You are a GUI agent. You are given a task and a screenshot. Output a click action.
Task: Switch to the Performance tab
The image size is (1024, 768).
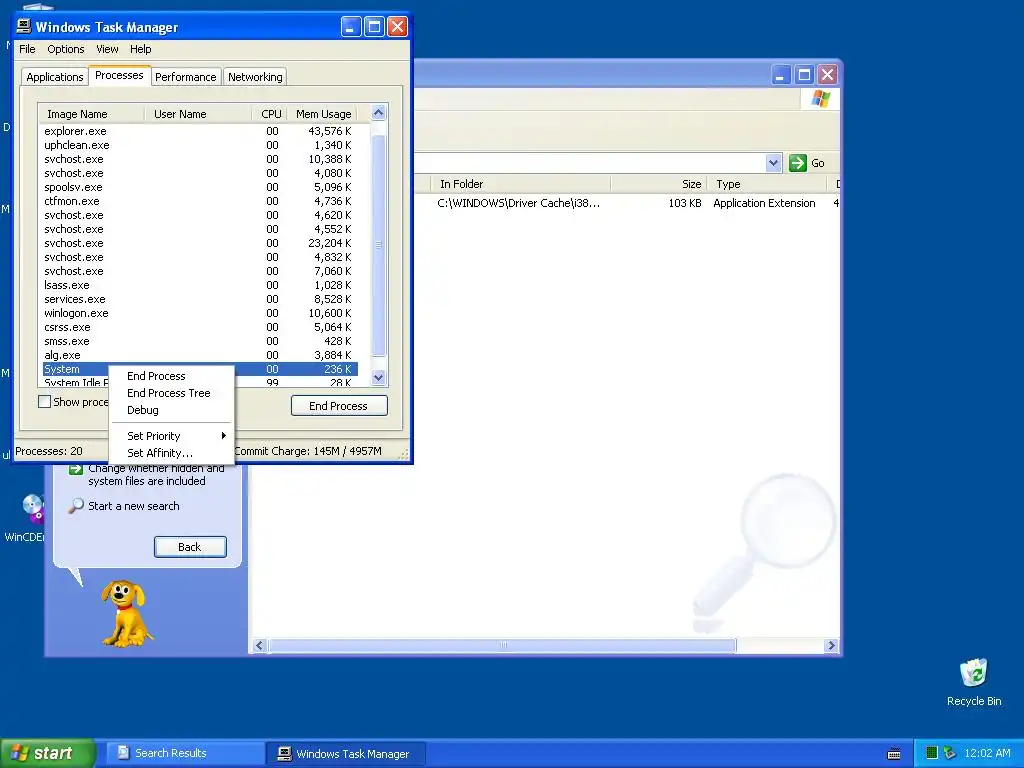185,77
